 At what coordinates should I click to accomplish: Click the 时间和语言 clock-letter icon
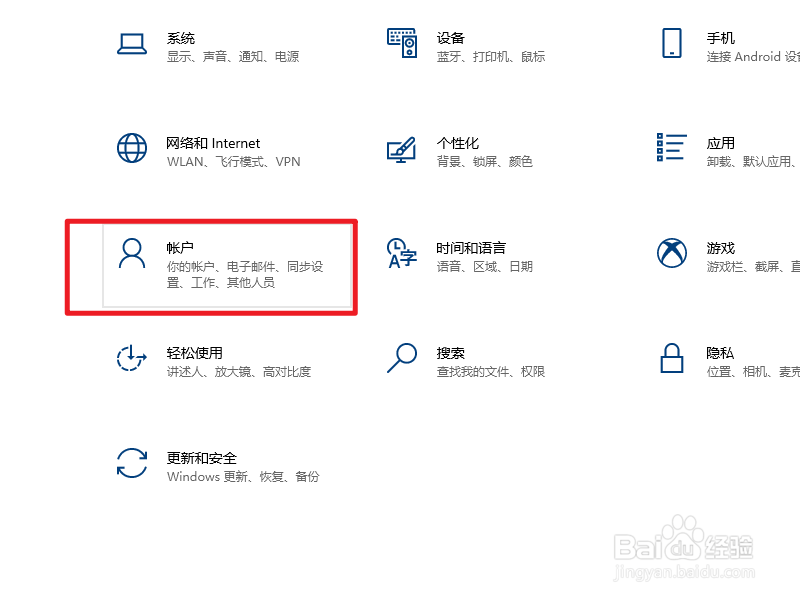402,253
